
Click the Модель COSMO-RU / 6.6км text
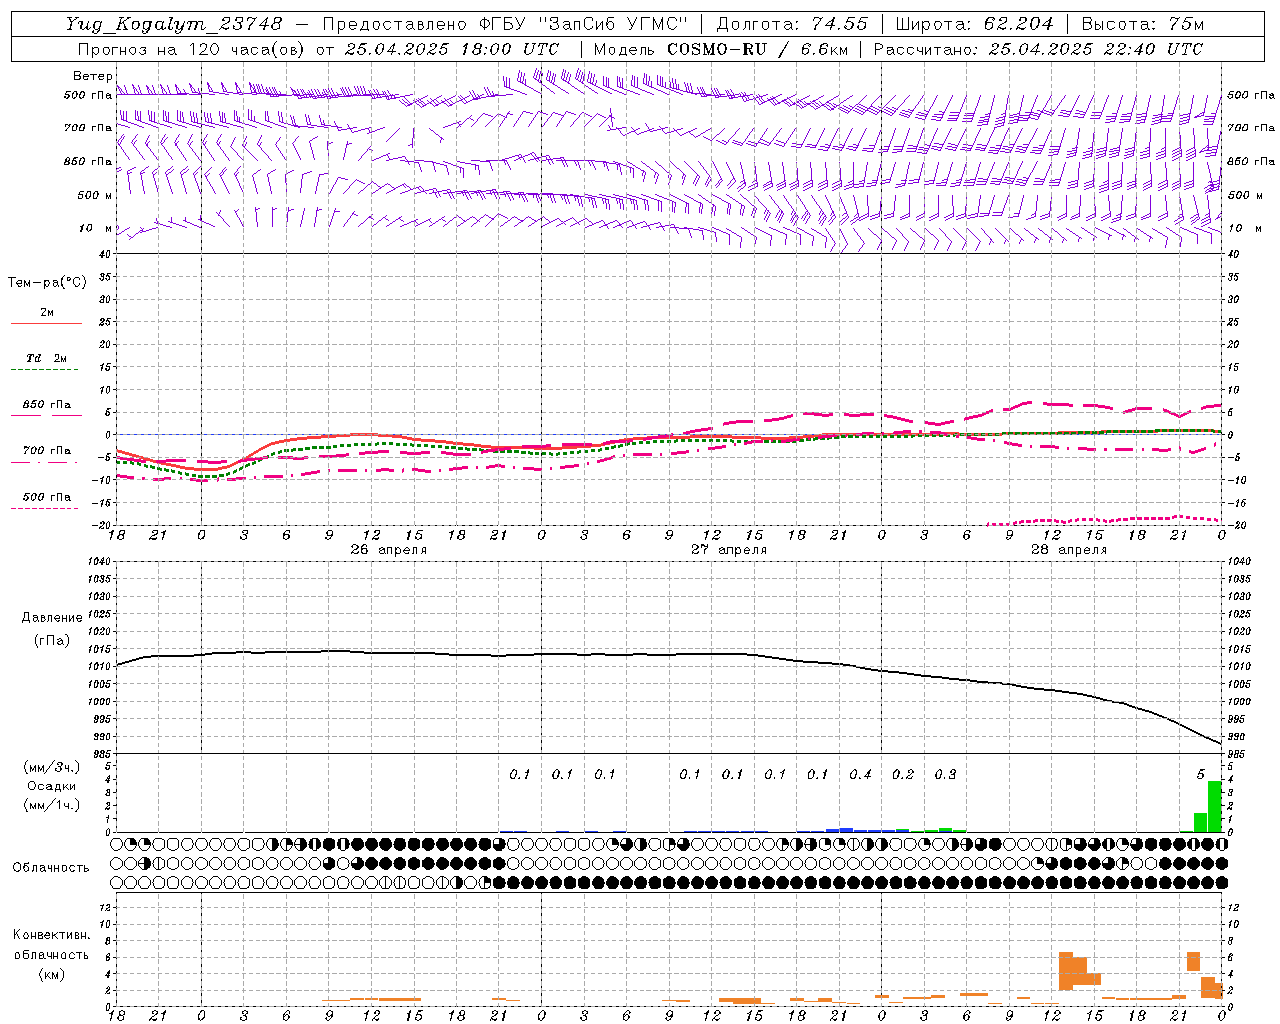click(721, 49)
